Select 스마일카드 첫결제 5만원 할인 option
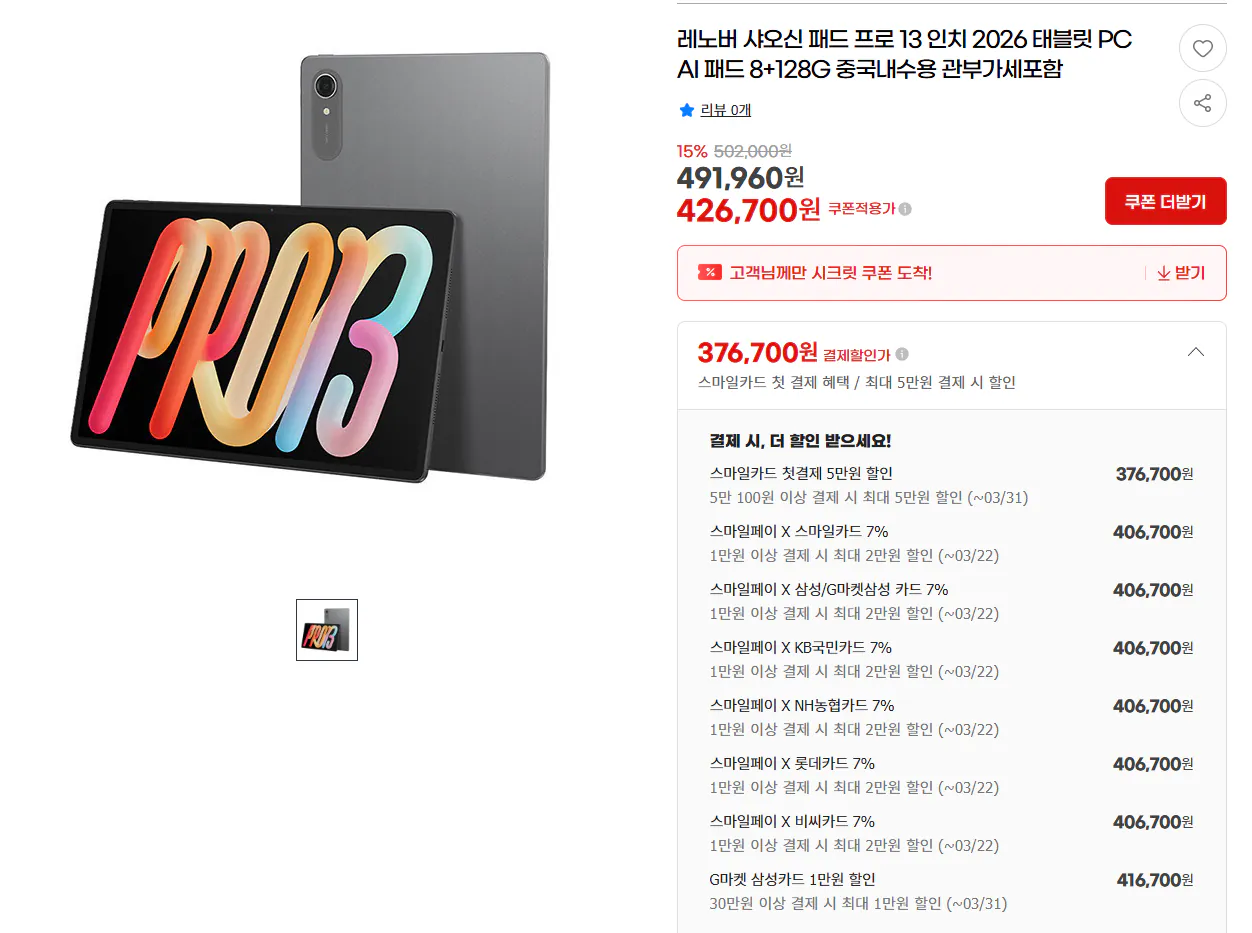Image resolution: width=1252 pixels, height=933 pixels. [951, 485]
